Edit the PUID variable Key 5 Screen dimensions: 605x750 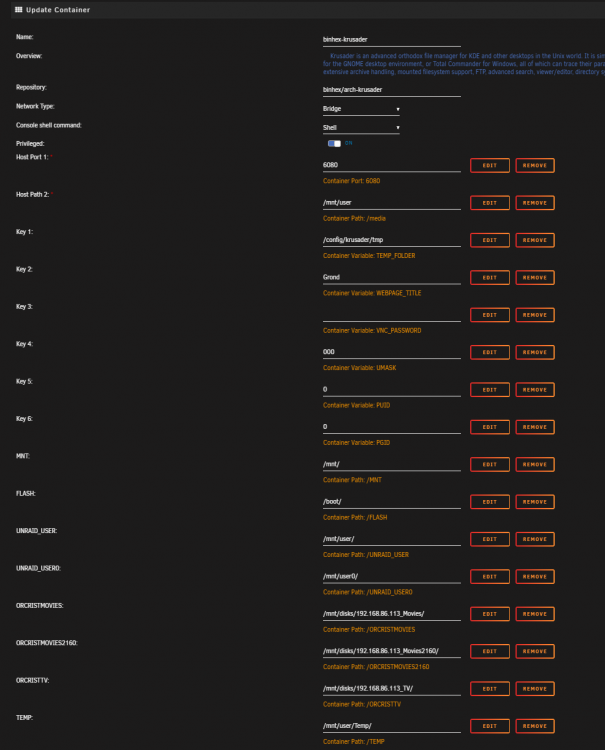490,390
